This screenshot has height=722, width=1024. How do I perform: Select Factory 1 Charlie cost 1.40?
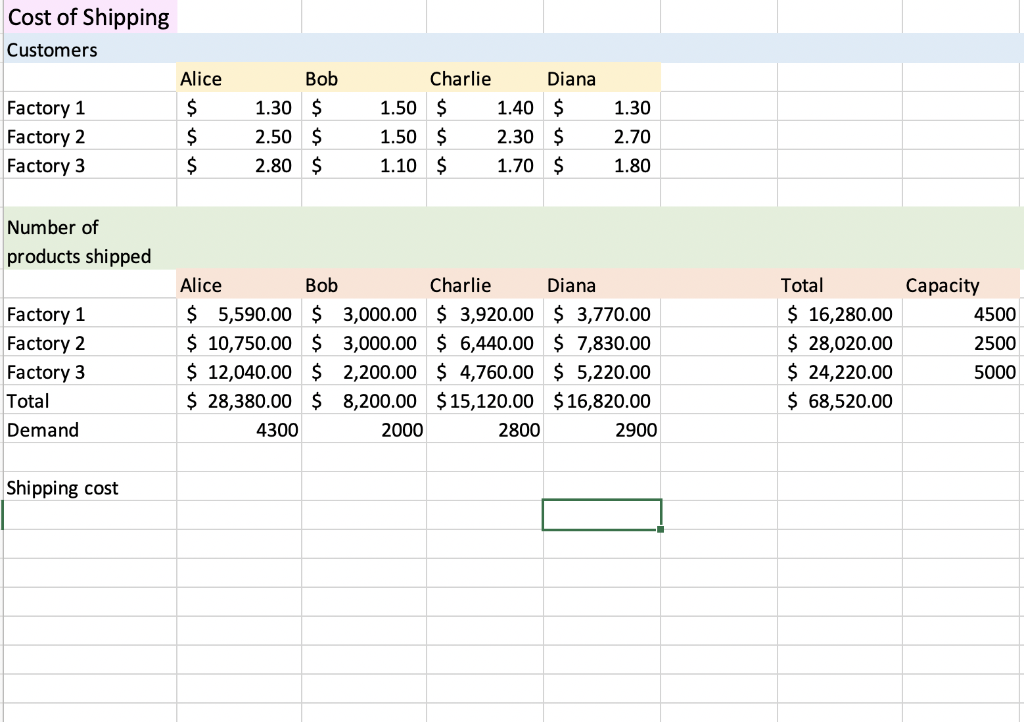tap(485, 106)
